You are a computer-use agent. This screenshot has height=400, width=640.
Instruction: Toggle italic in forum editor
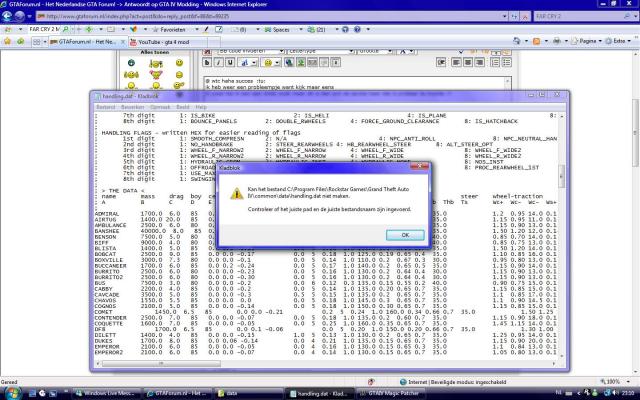[218, 62]
